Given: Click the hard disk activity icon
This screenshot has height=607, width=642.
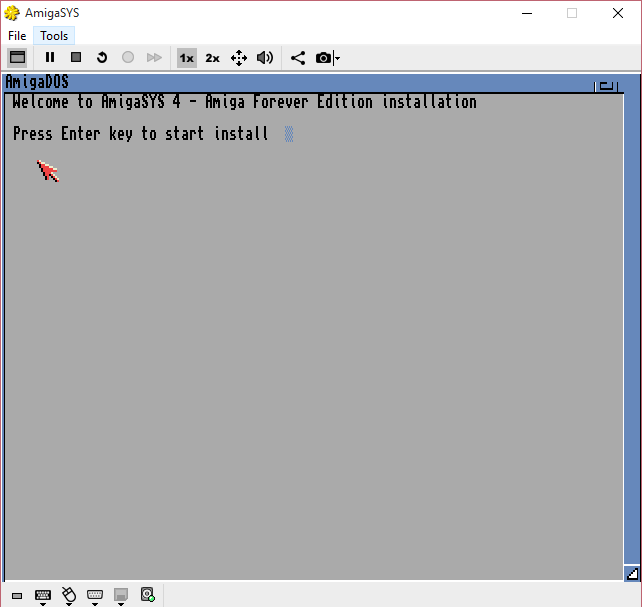Looking at the screenshot, I should pyautogui.click(x=147, y=595).
